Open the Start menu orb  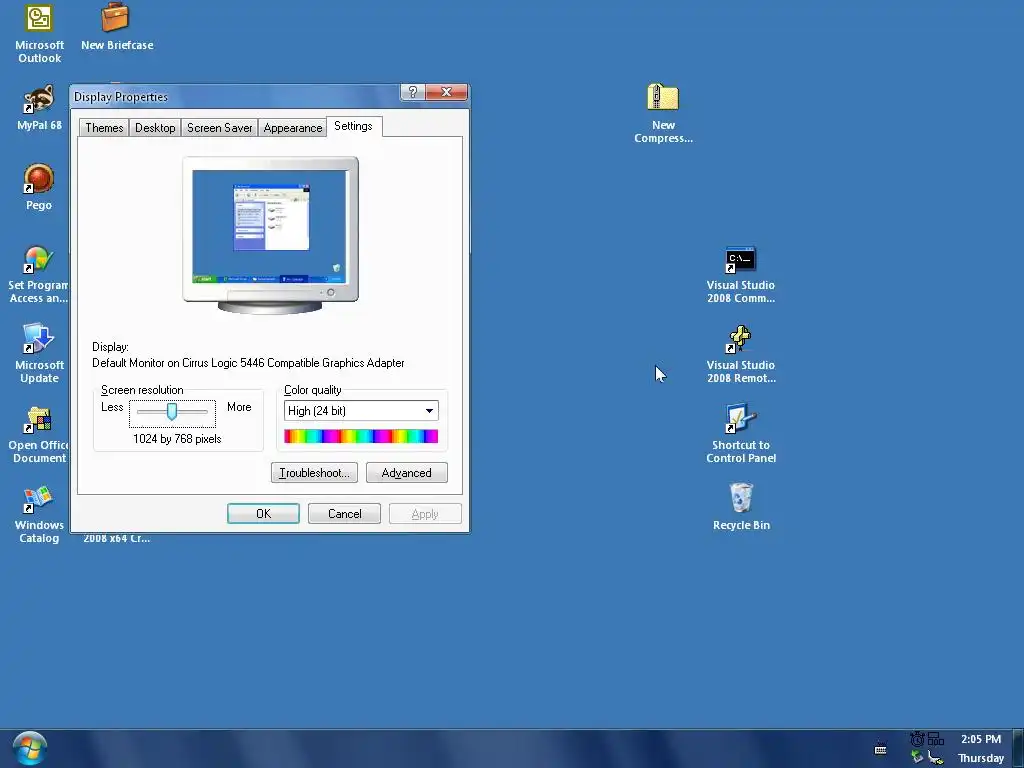coord(29,748)
